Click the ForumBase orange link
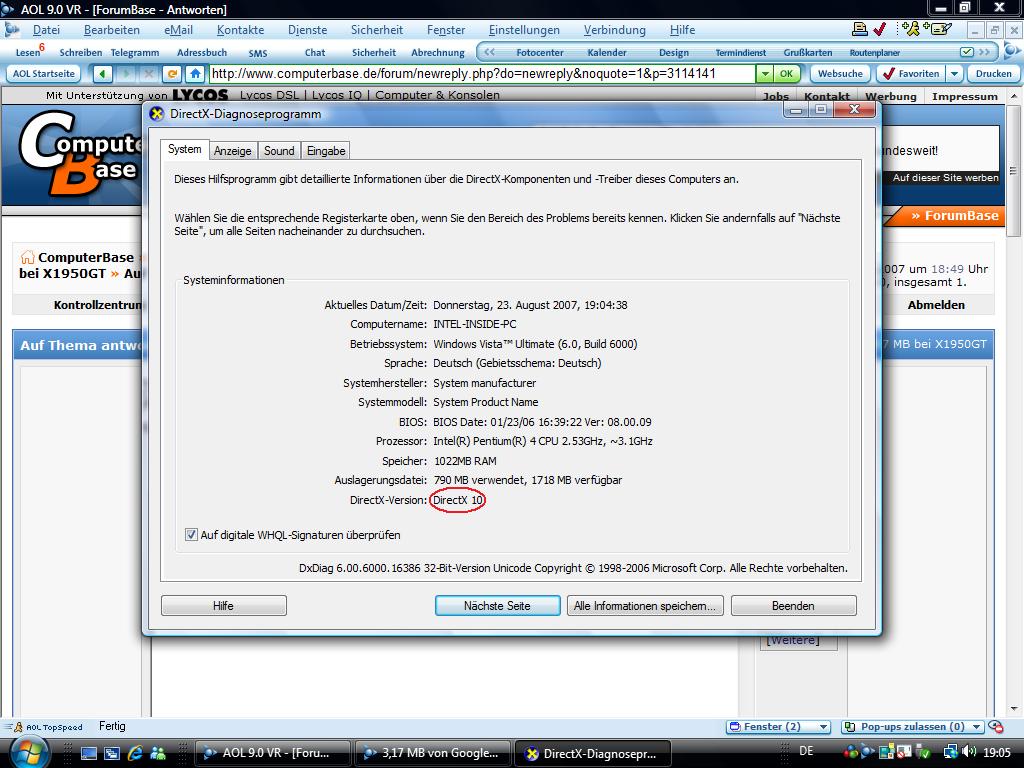Screen dimensions: 1024x768 pyautogui.click(x=955, y=216)
